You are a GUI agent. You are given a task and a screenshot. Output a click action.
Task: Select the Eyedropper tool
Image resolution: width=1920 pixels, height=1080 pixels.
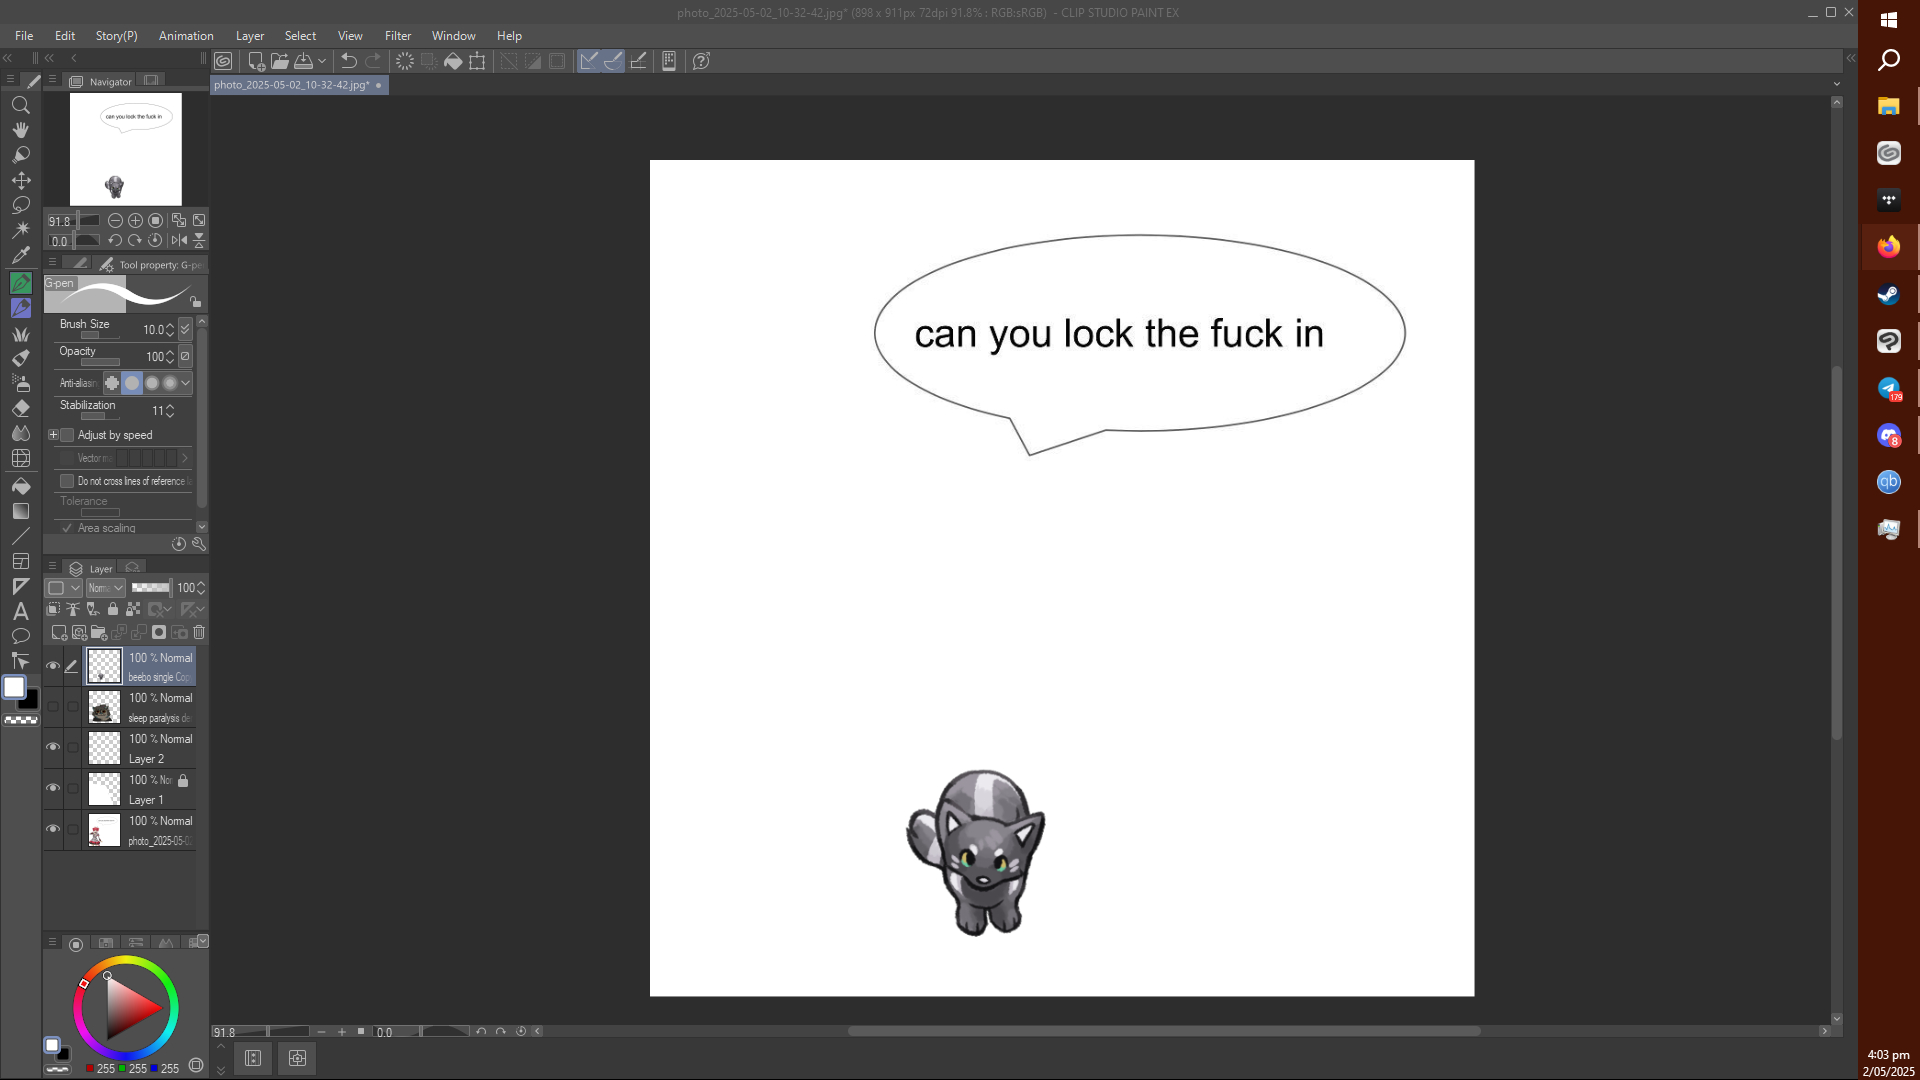pyautogui.click(x=21, y=254)
